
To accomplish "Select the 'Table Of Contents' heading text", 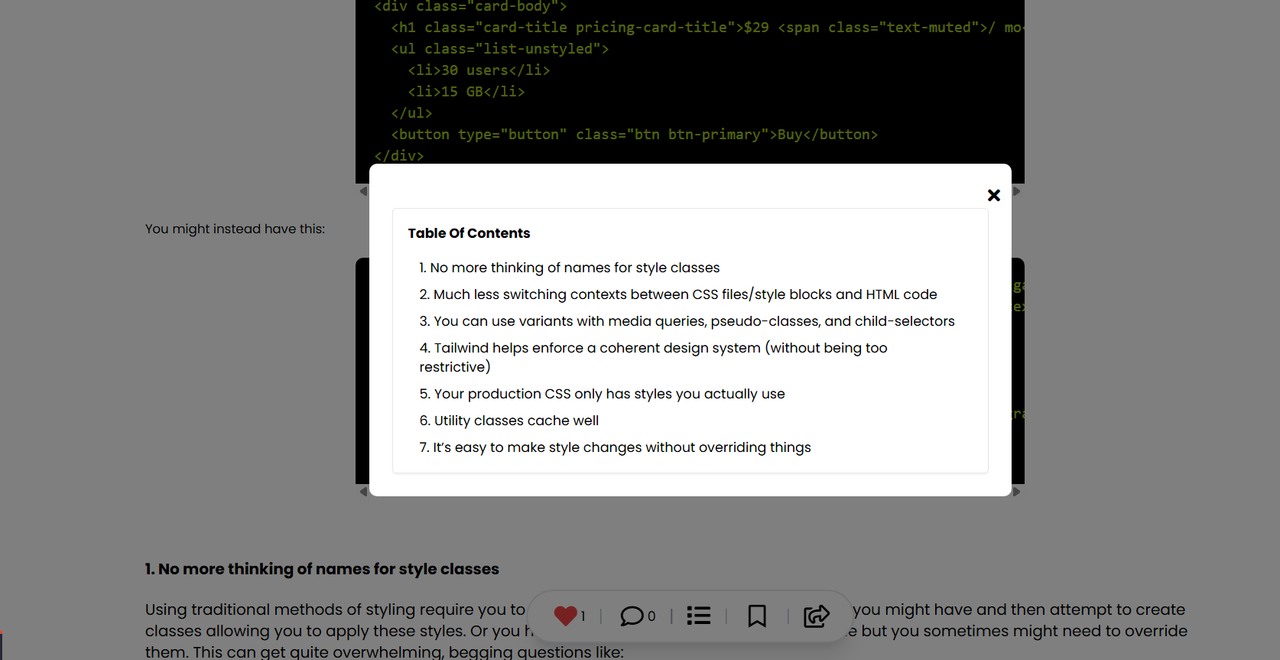I will coord(469,233).
